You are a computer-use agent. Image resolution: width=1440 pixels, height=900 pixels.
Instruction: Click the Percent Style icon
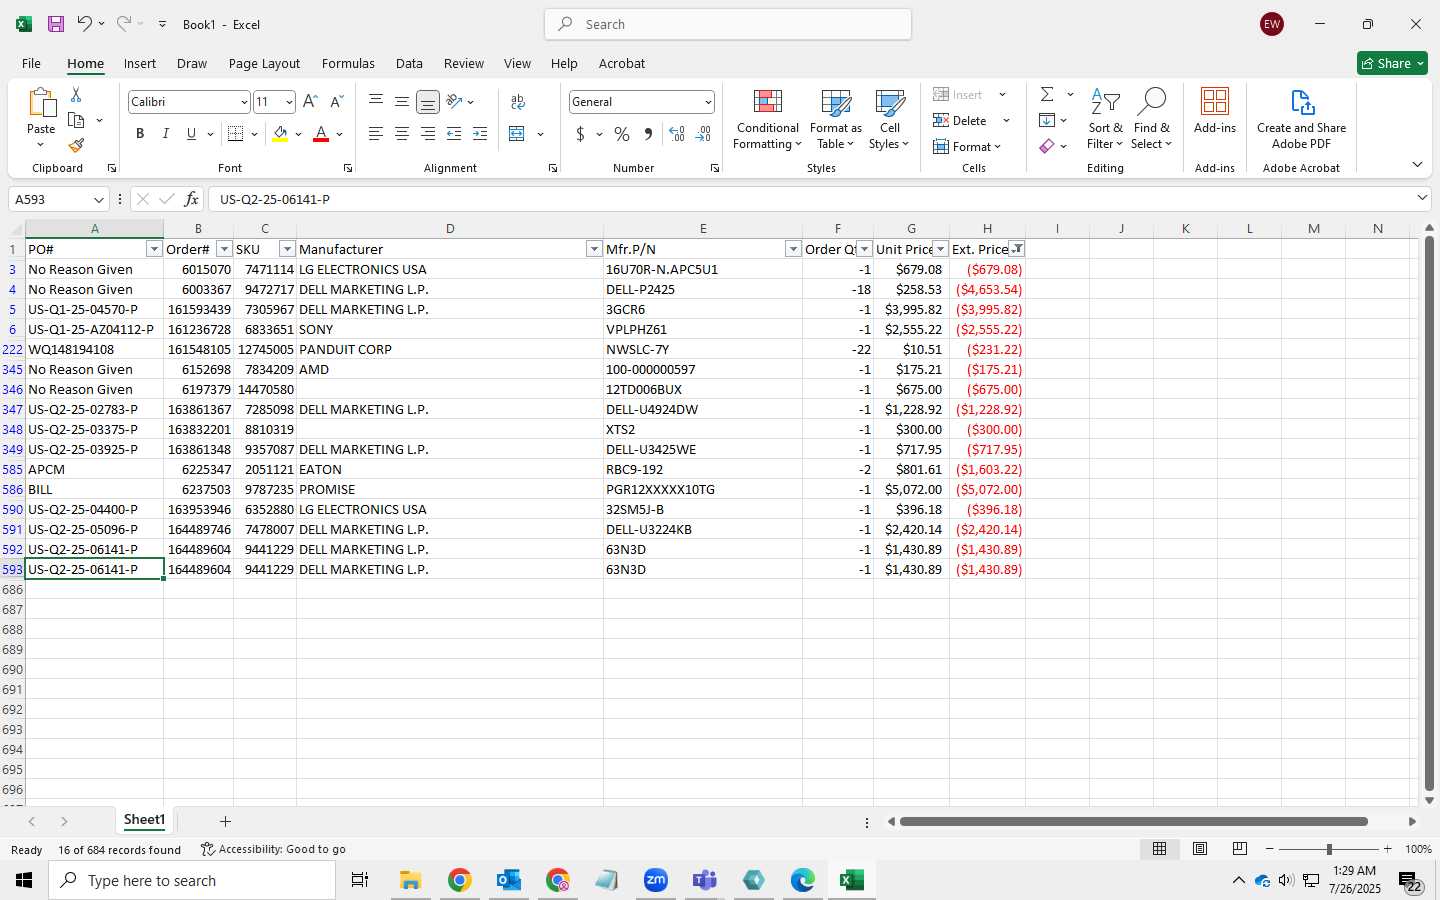click(x=622, y=134)
